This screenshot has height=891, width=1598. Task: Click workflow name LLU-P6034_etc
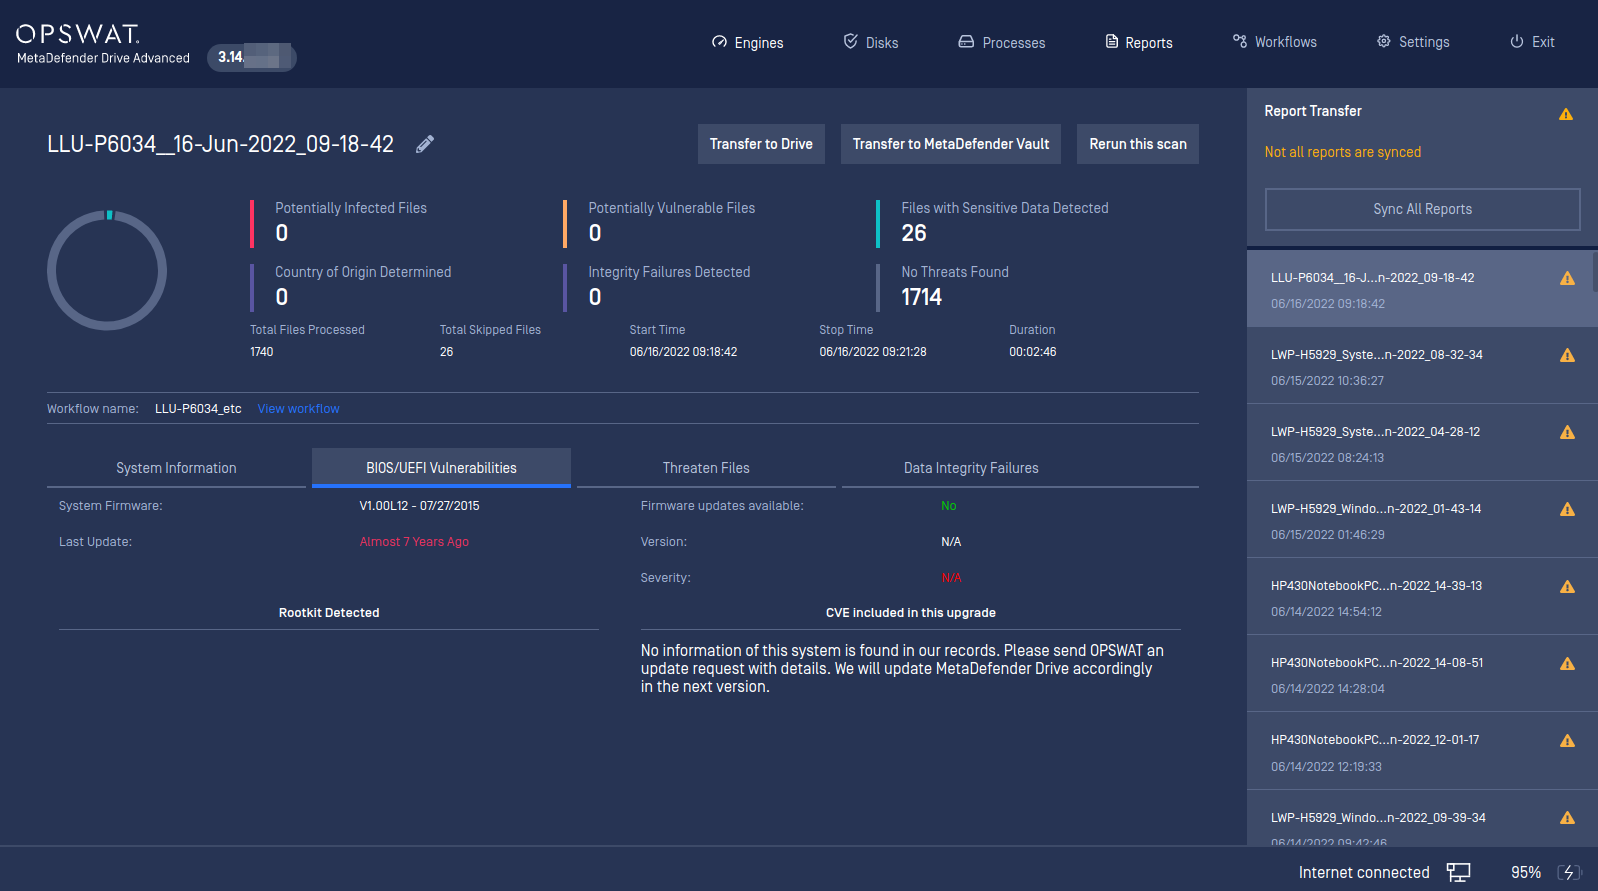click(x=198, y=409)
